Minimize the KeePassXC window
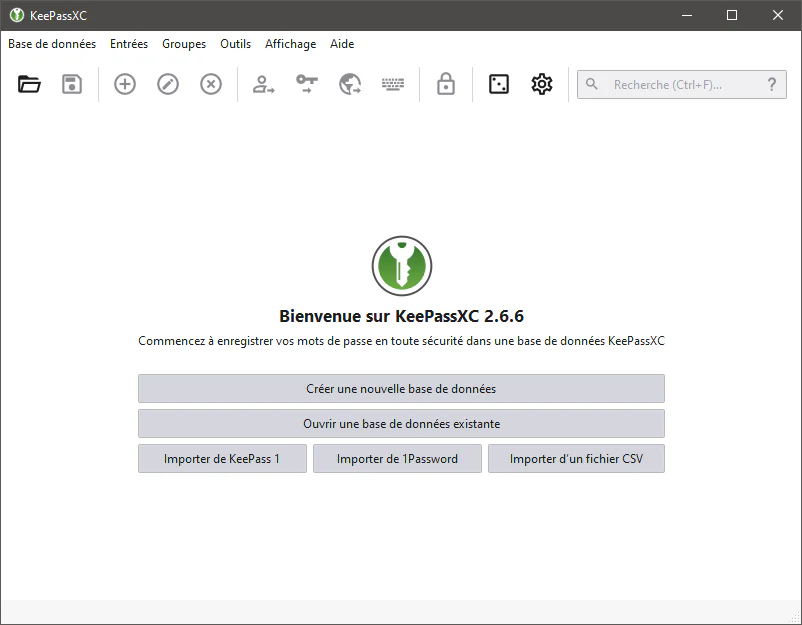This screenshot has width=802, height=625. [687, 15]
